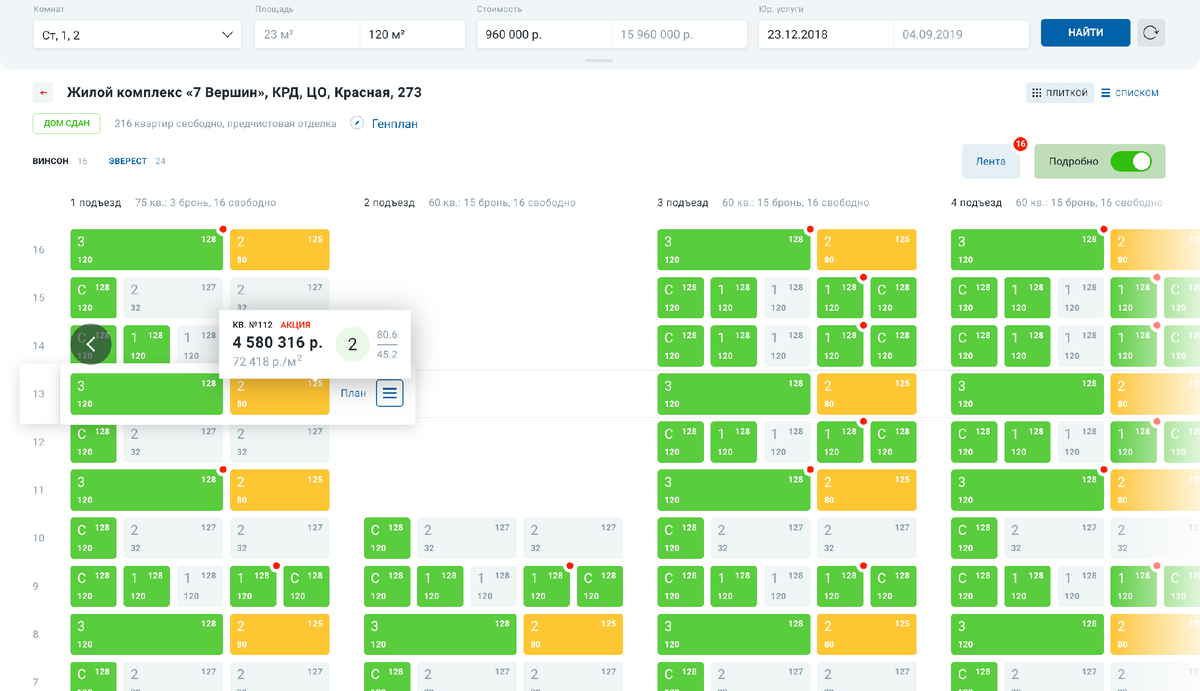The width and height of the screenshot is (1200, 691).
Task: Click the collapse handle below the filter bar
Action: pyautogui.click(x=599, y=61)
